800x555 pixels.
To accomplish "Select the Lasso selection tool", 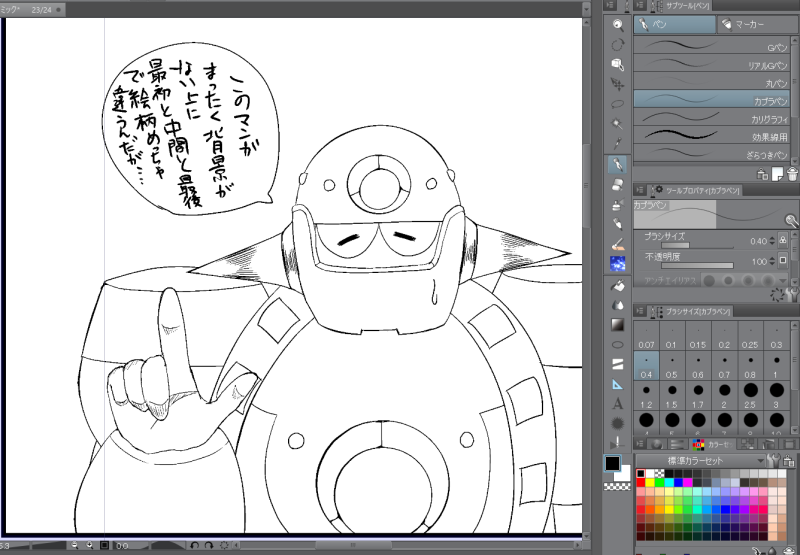I will (618, 104).
